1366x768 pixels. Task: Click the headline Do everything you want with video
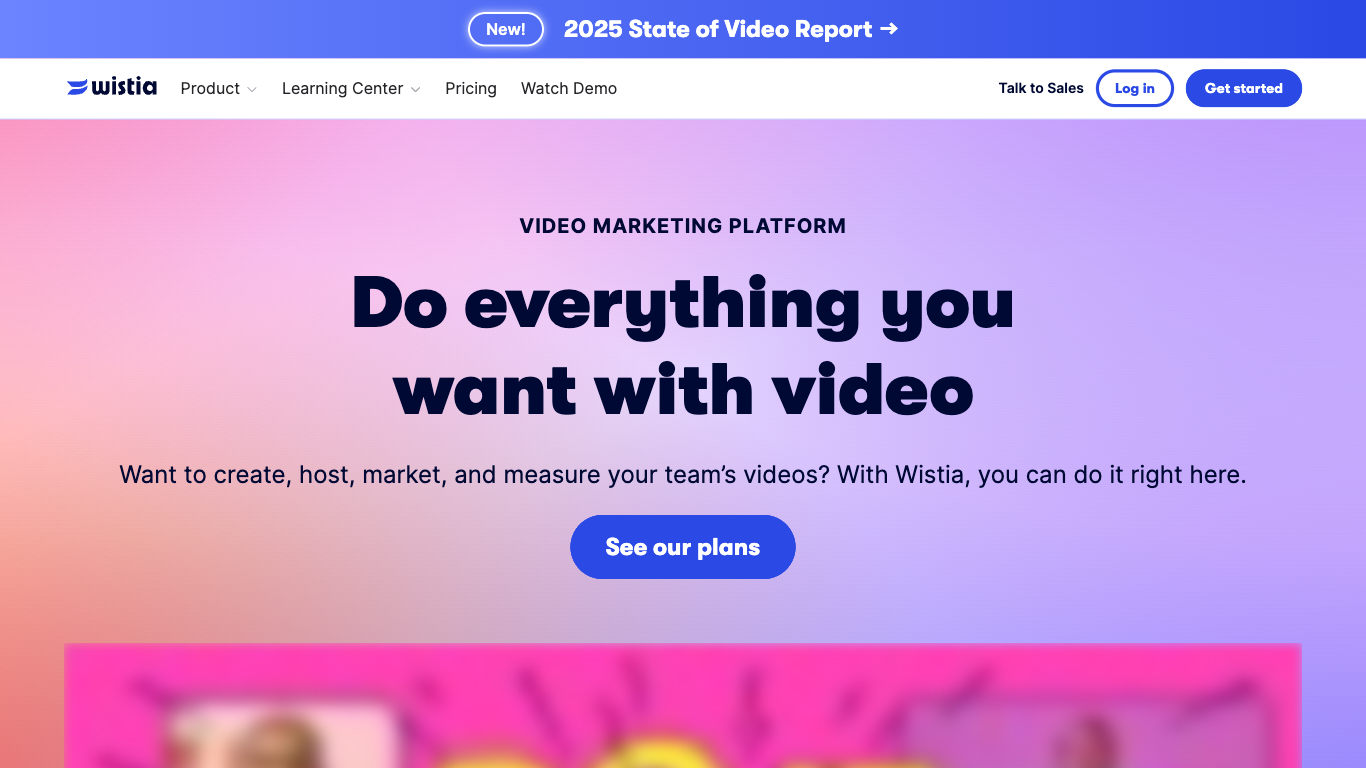(x=683, y=345)
